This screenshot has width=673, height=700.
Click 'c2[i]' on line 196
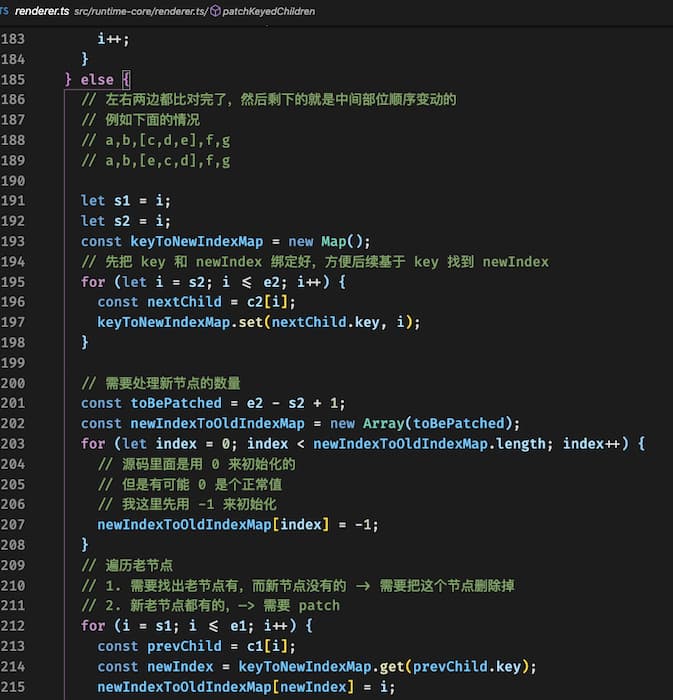[x=267, y=302]
